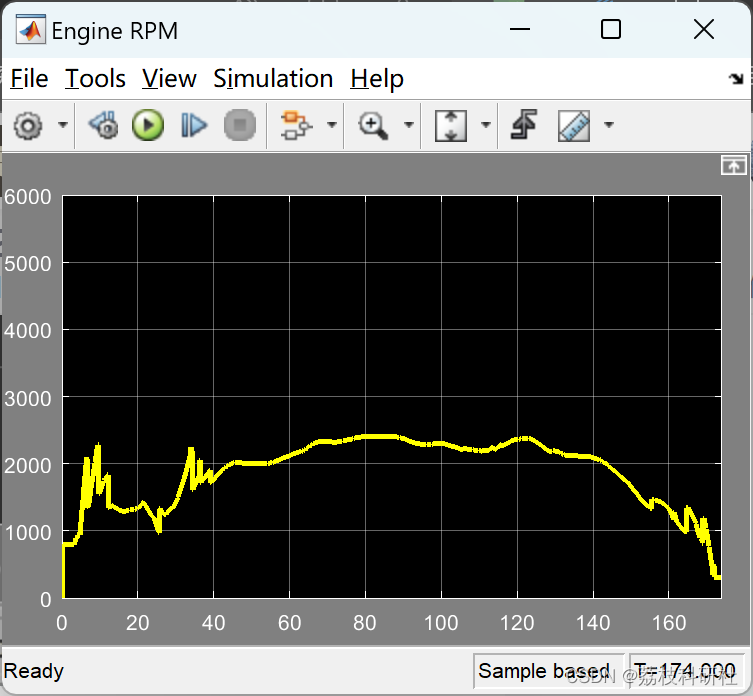Open Configuration Properties gear icon
Image resolution: width=753 pixels, height=696 pixels.
(x=28, y=125)
